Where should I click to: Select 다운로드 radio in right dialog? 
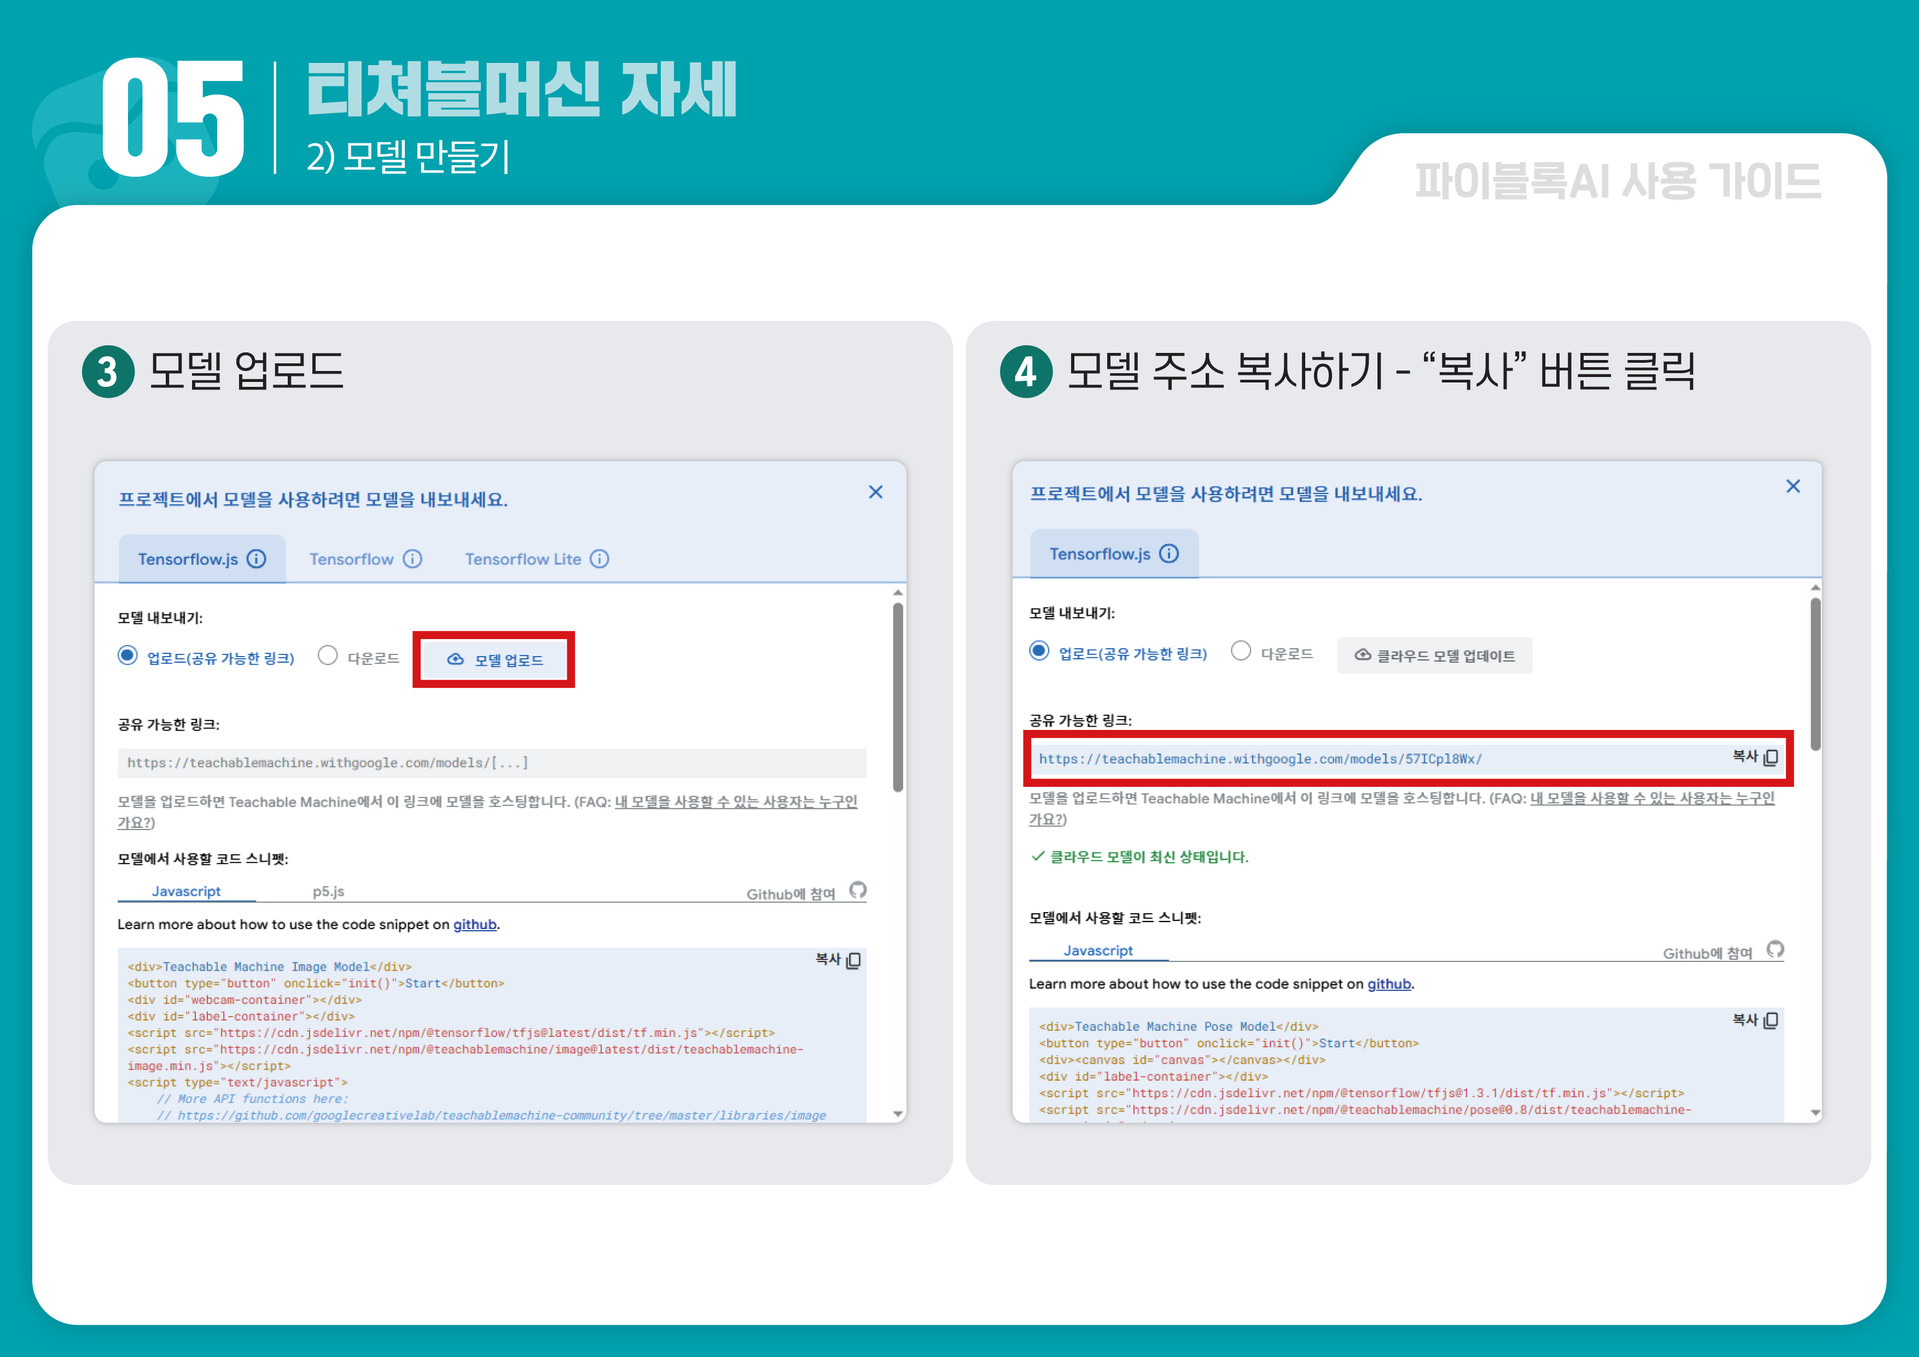1241,652
